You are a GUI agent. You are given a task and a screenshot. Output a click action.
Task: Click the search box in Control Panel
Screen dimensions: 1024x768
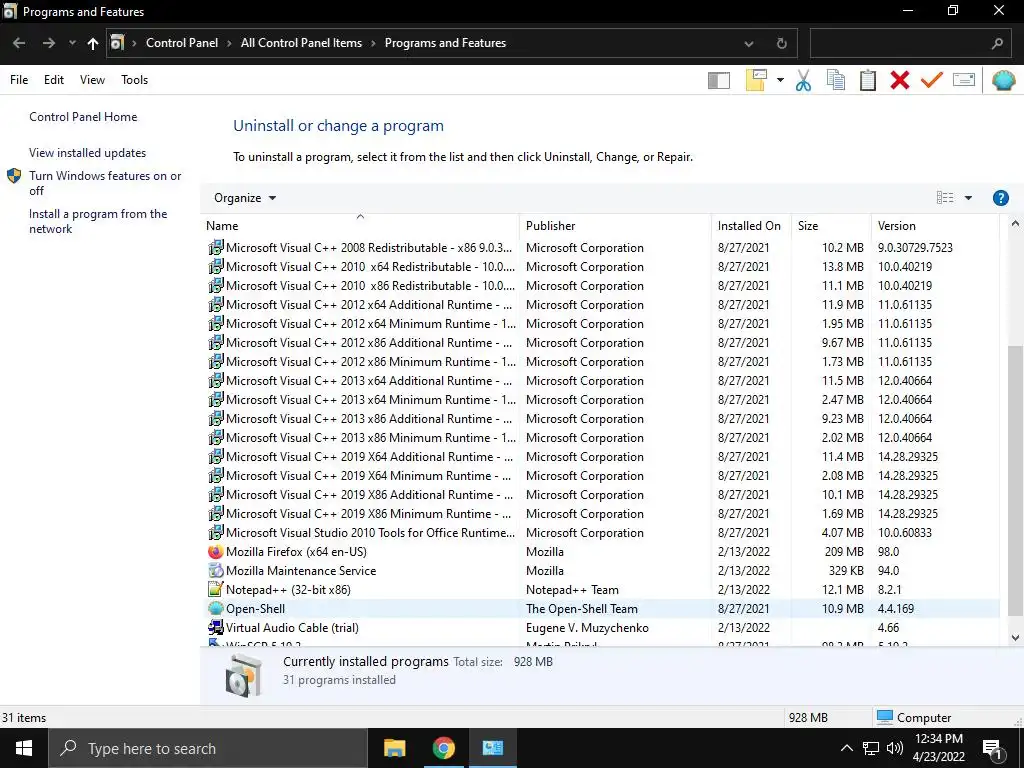911,44
